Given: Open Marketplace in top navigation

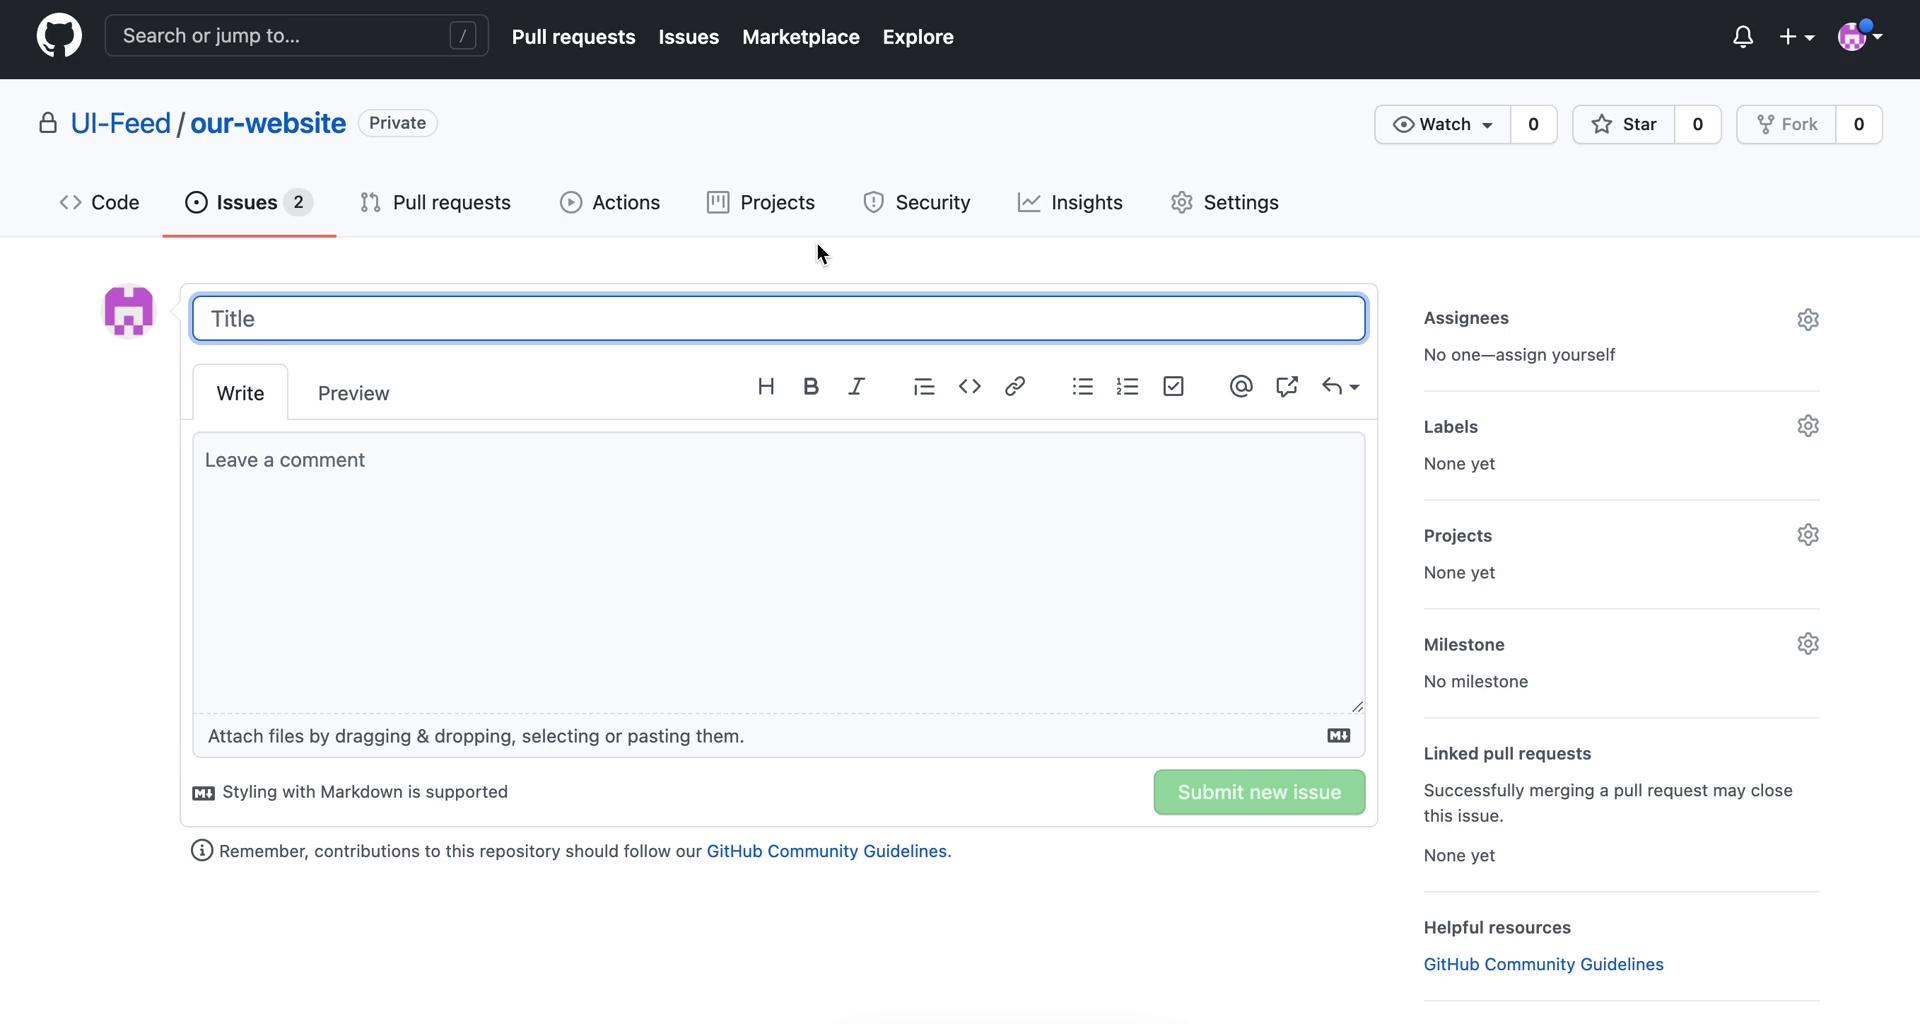Looking at the screenshot, I should (800, 37).
